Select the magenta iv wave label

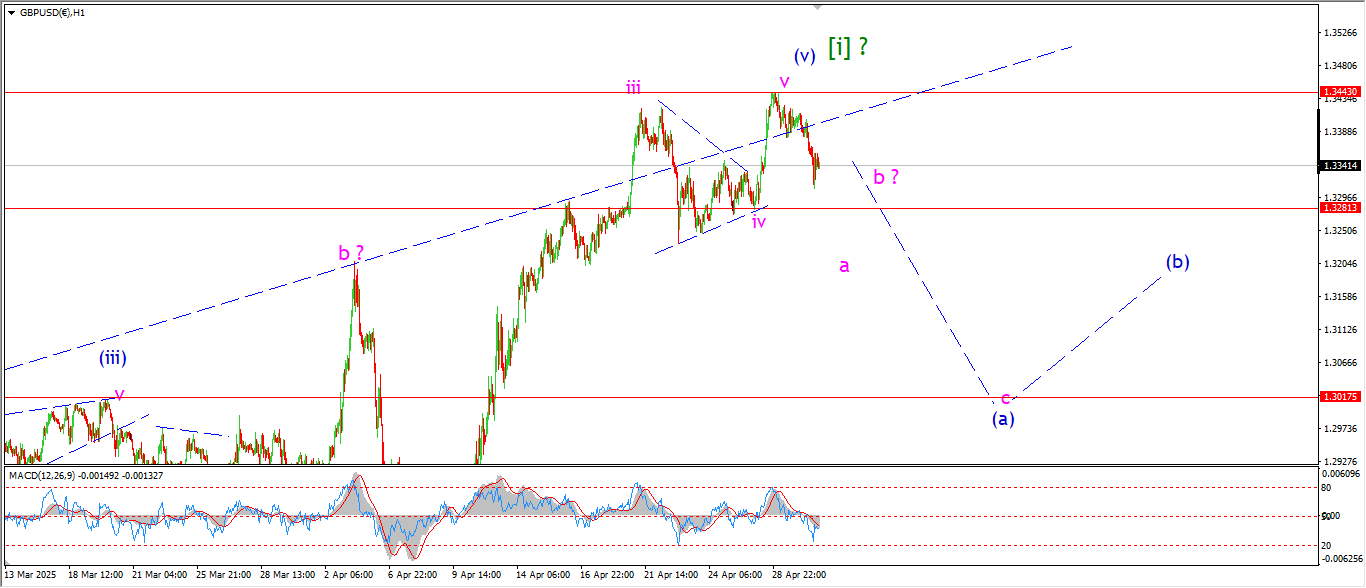click(x=759, y=221)
